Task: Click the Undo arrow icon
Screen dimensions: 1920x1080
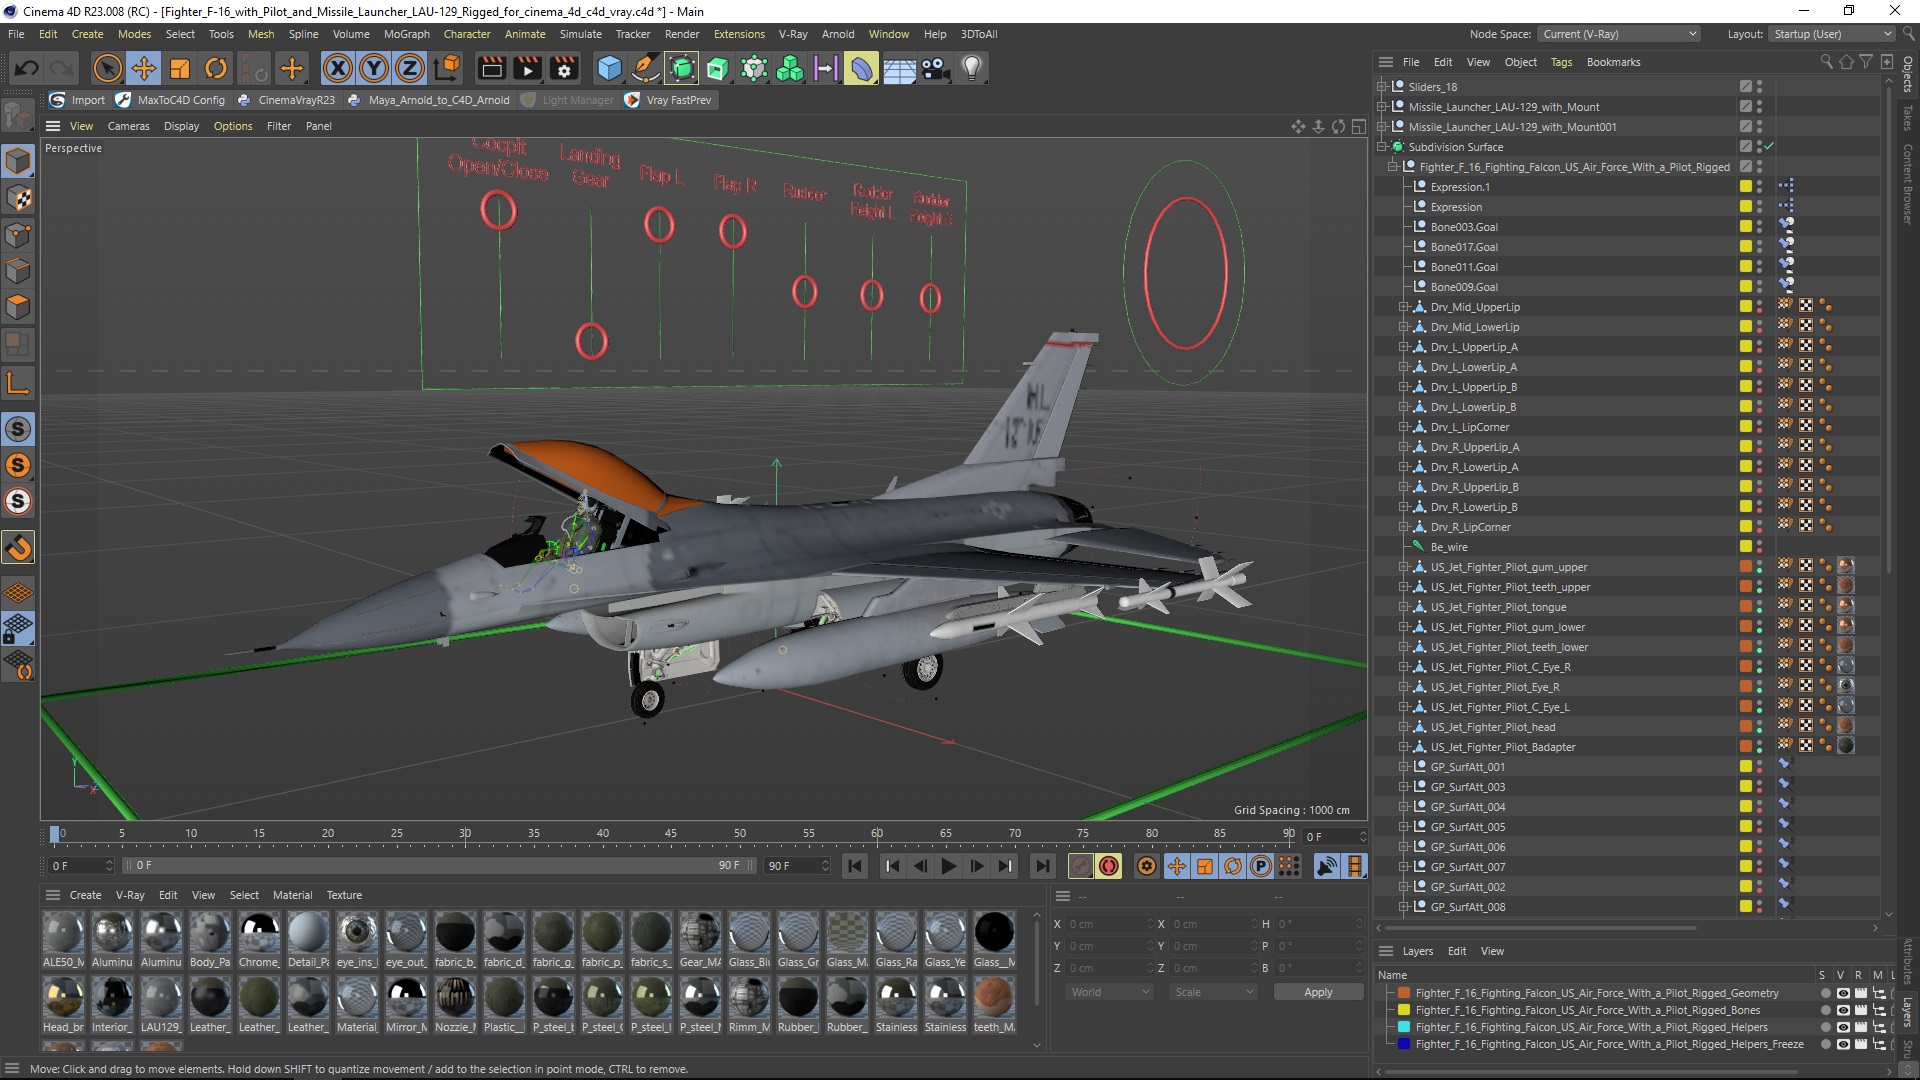Action: 27,68
